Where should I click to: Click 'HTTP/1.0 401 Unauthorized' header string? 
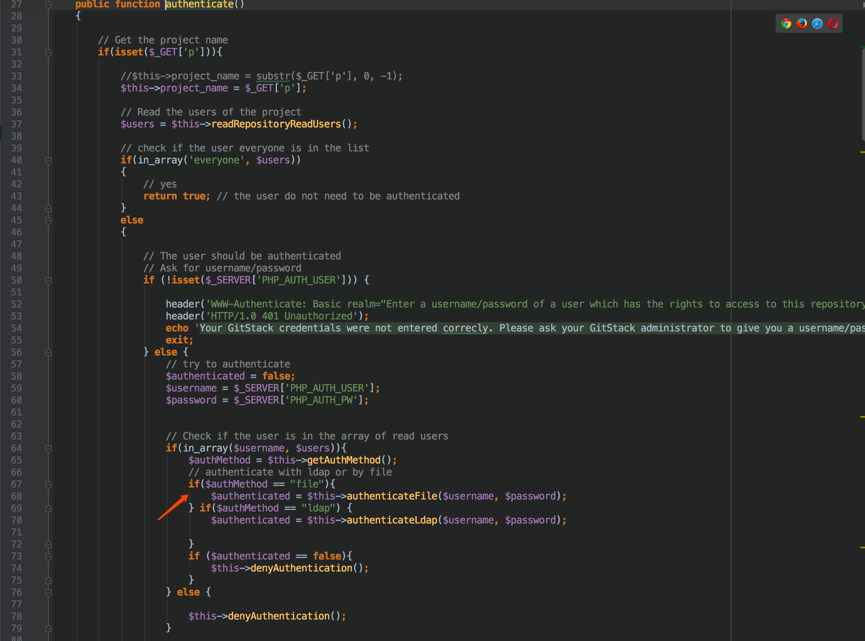[x=281, y=316]
